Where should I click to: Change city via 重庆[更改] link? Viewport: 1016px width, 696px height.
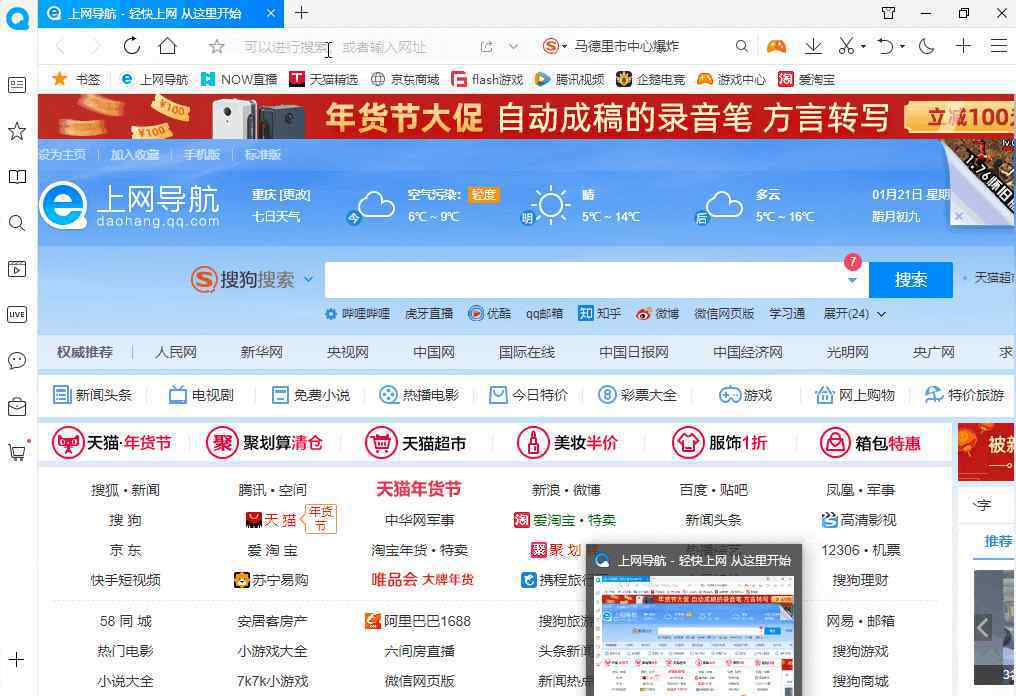point(281,194)
